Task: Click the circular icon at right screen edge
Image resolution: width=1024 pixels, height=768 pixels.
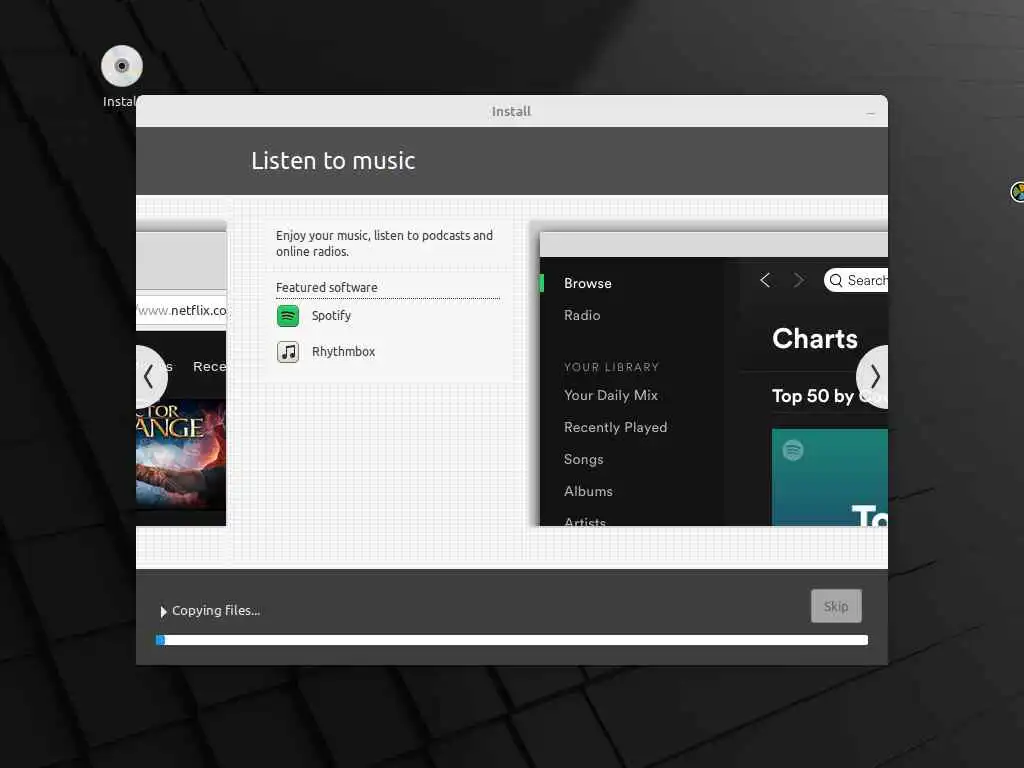Action: point(1017,192)
